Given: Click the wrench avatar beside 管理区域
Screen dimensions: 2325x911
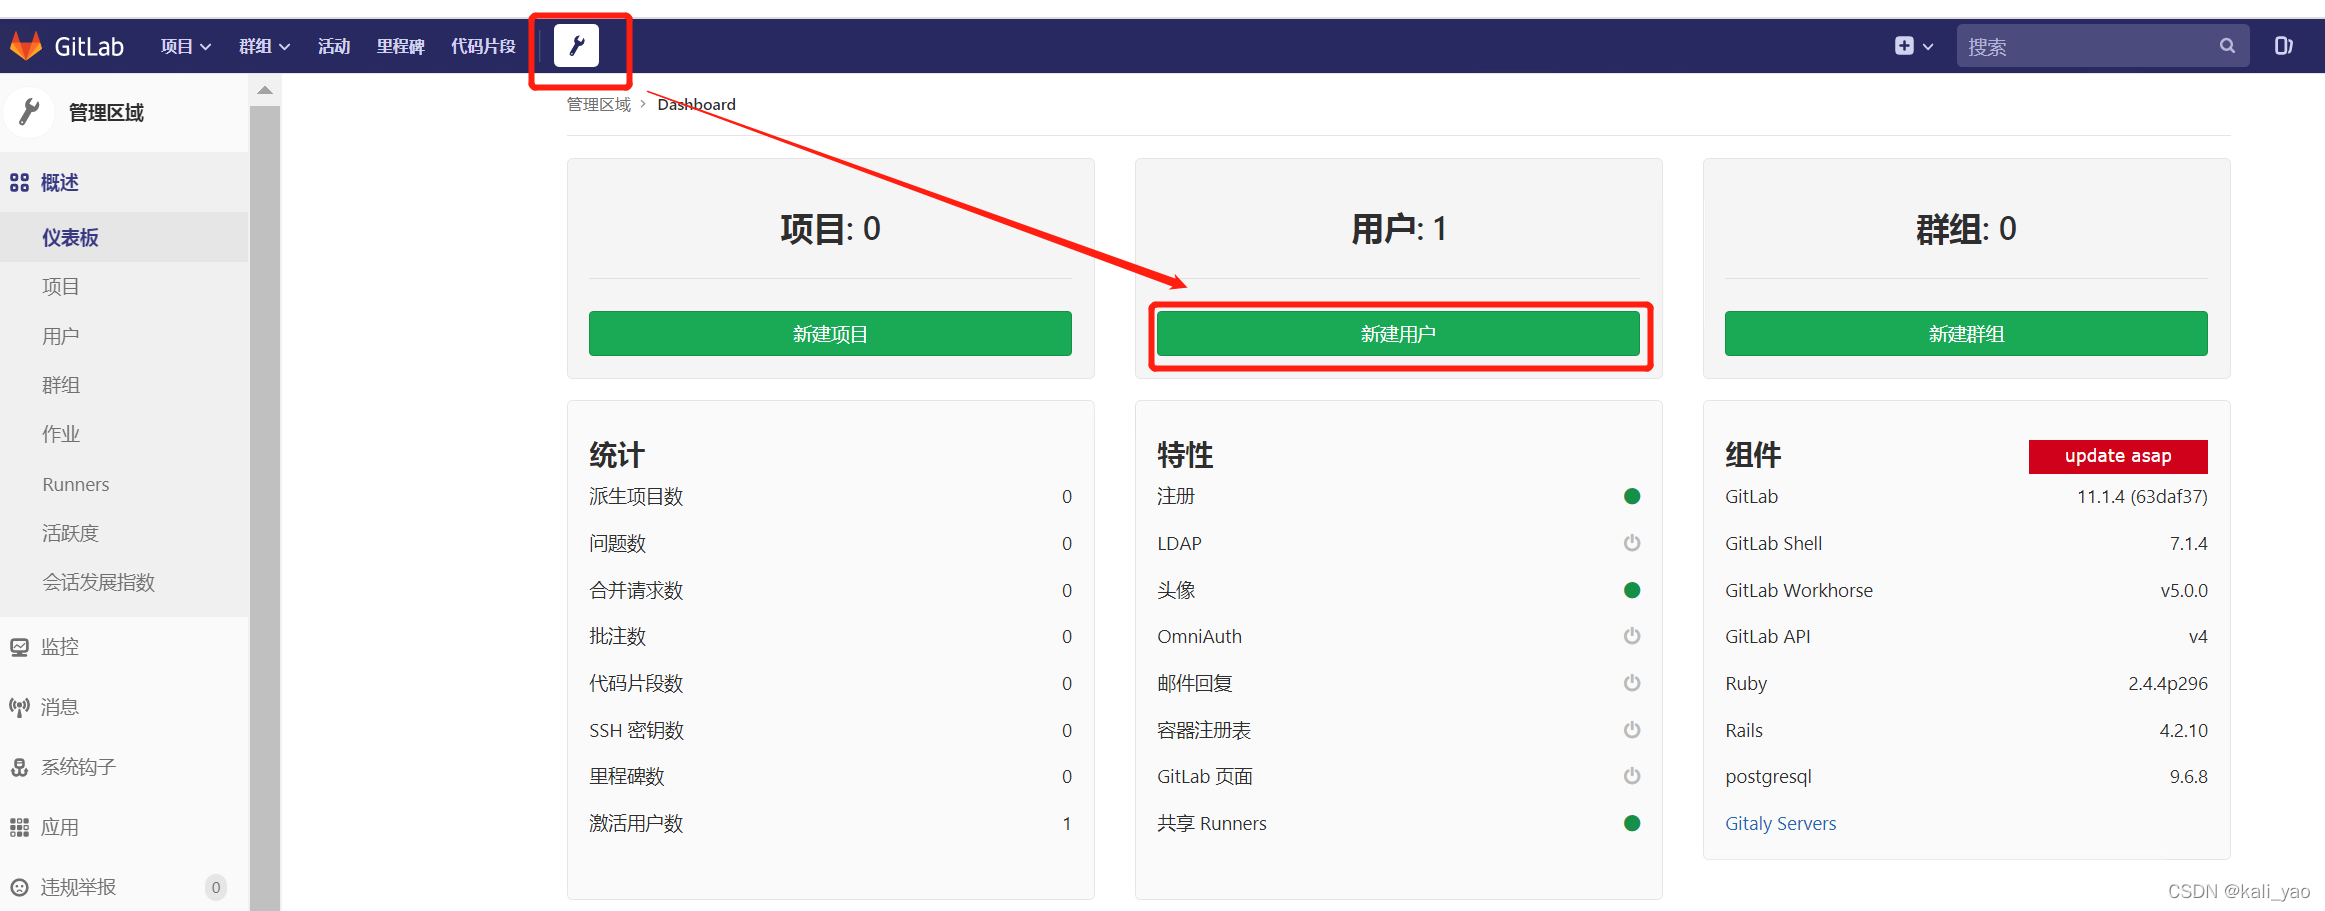Looking at the screenshot, I should (30, 112).
